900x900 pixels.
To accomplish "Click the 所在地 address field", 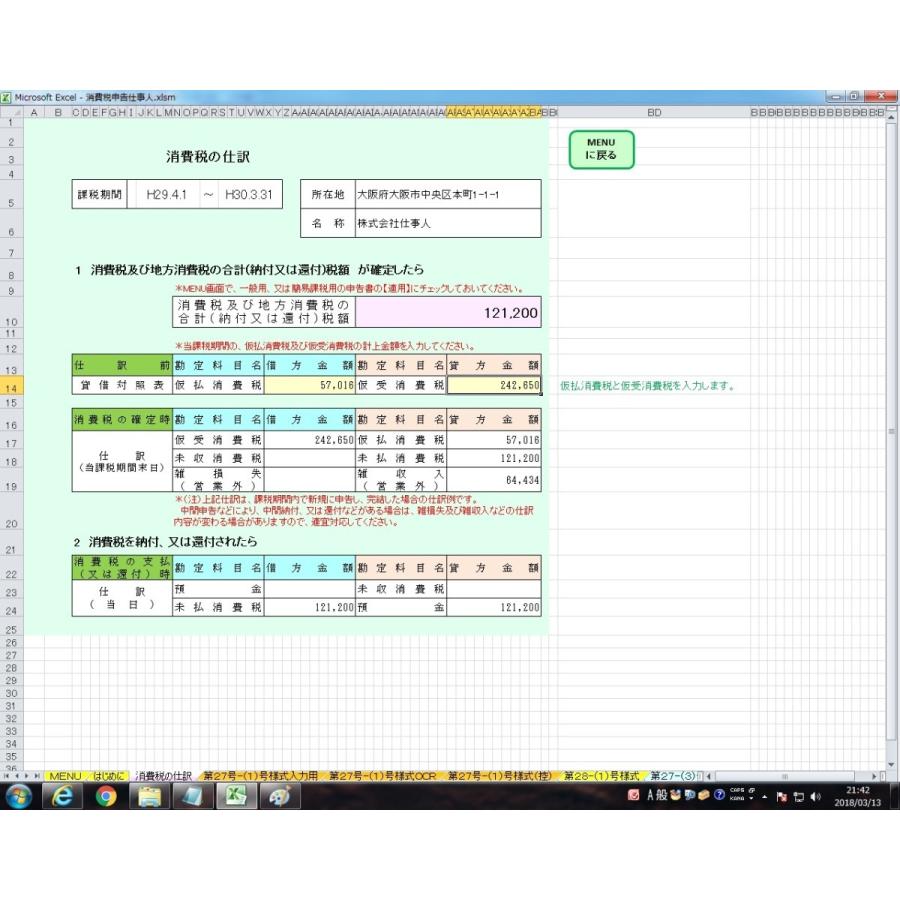I will pos(448,194).
